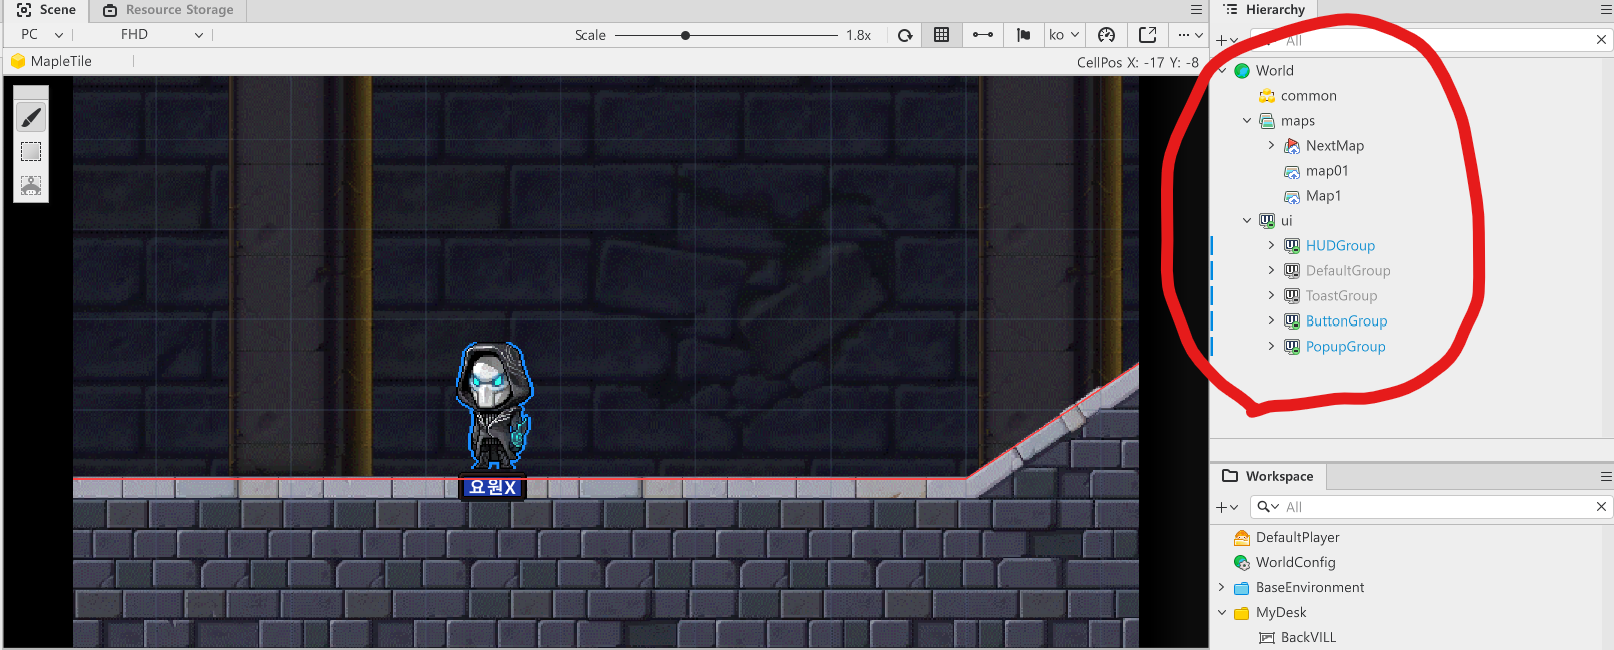The height and width of the screenshot is (650, 1614).
Task: Expand the PopupGroup node
Action: 1272,347
